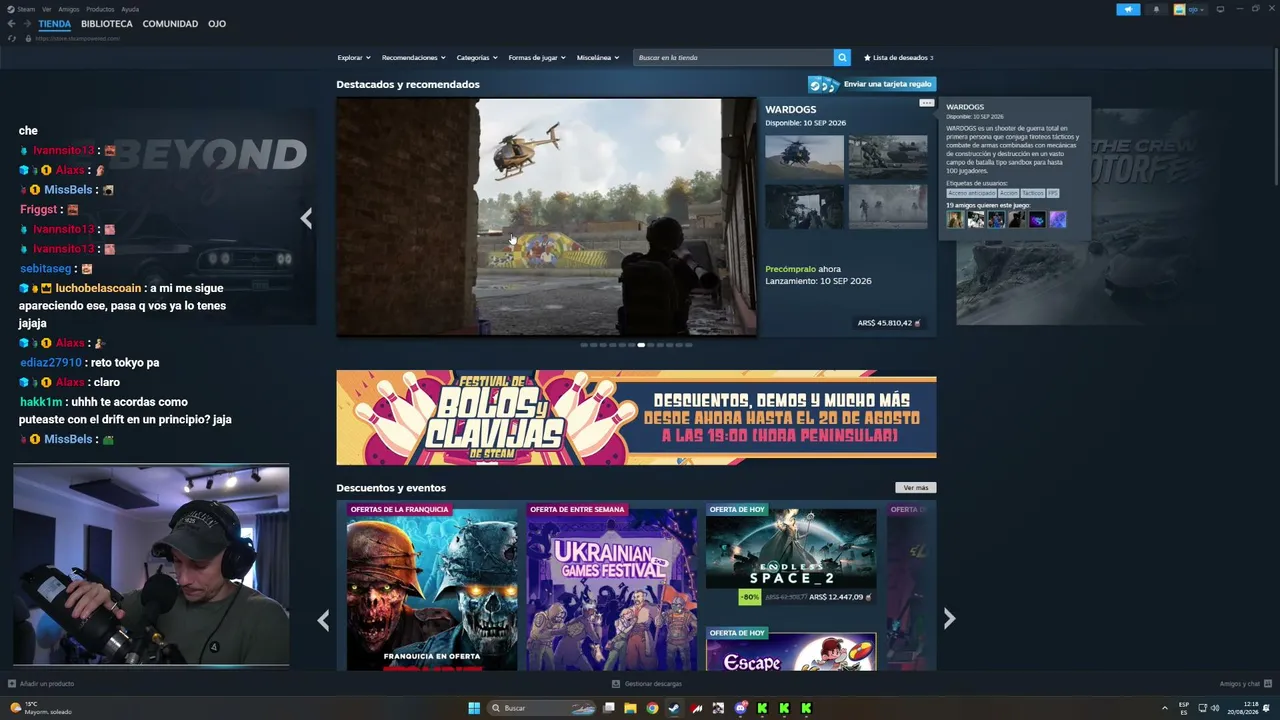Show hidden system tray icons

1164,708
